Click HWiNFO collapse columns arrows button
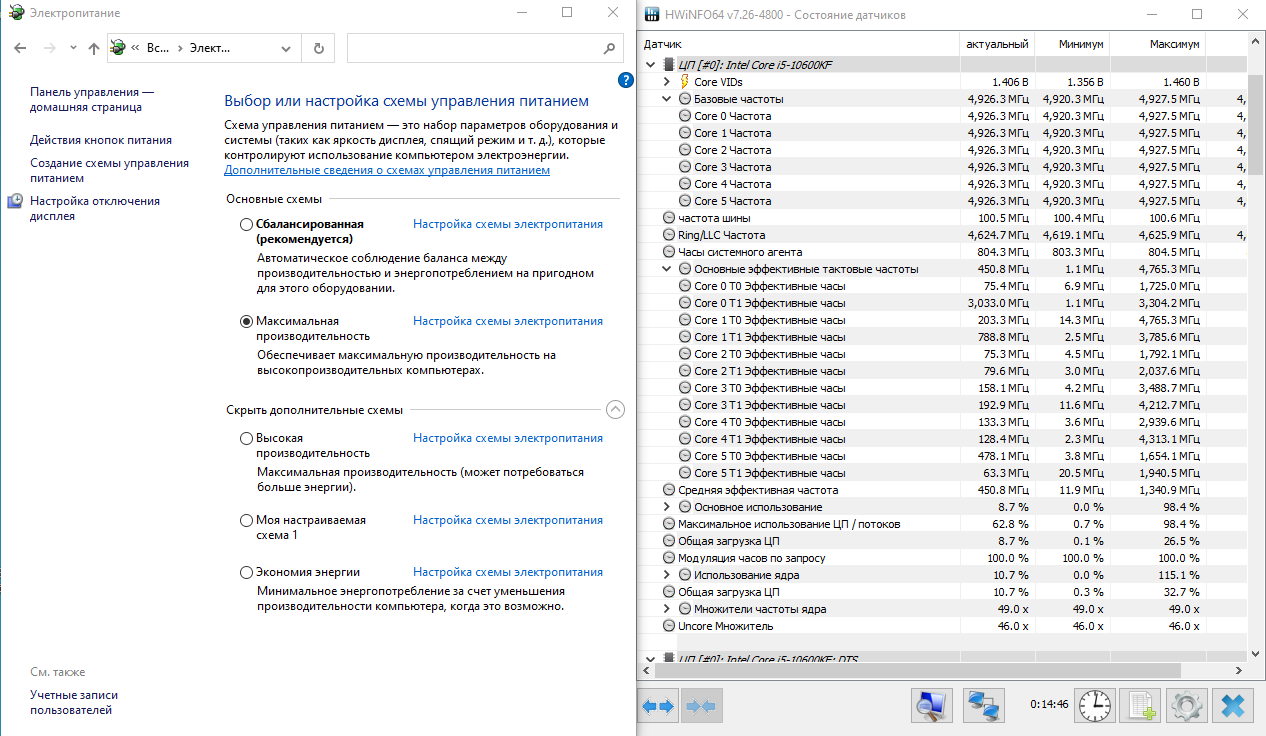The height and width of the screenshot is (736, 1266). point(702,706)
